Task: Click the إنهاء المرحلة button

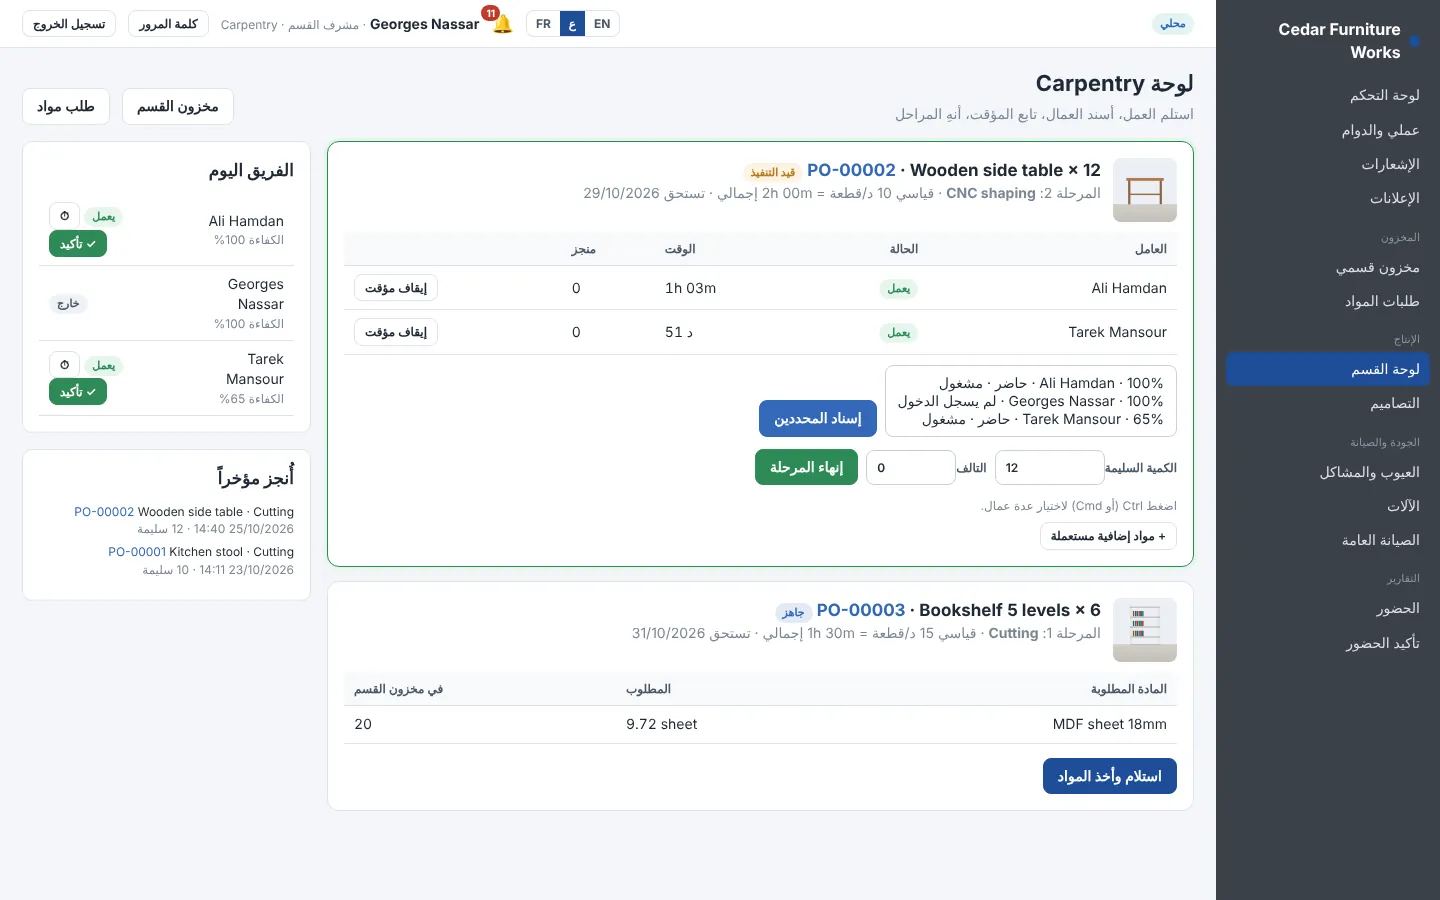Action: tap(806, 467)
